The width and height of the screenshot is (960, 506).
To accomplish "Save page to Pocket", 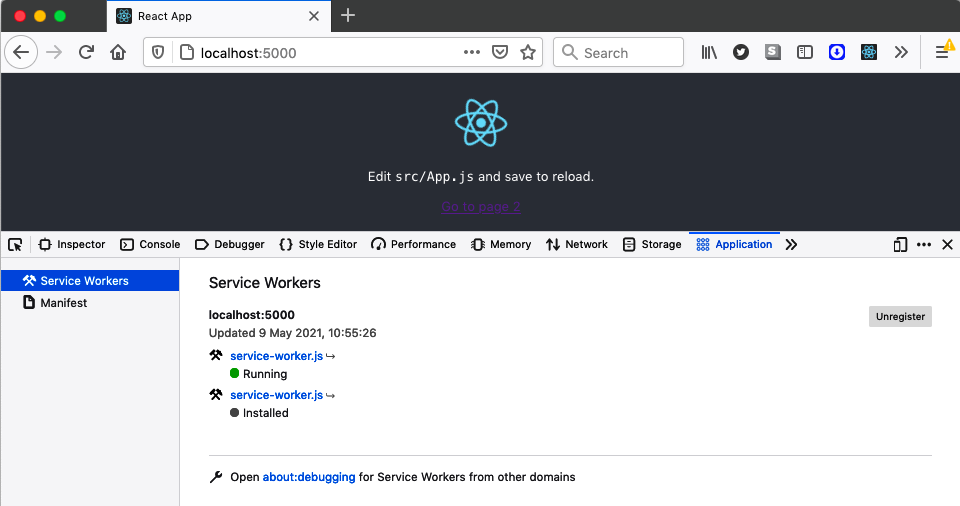I will point(500,53).
